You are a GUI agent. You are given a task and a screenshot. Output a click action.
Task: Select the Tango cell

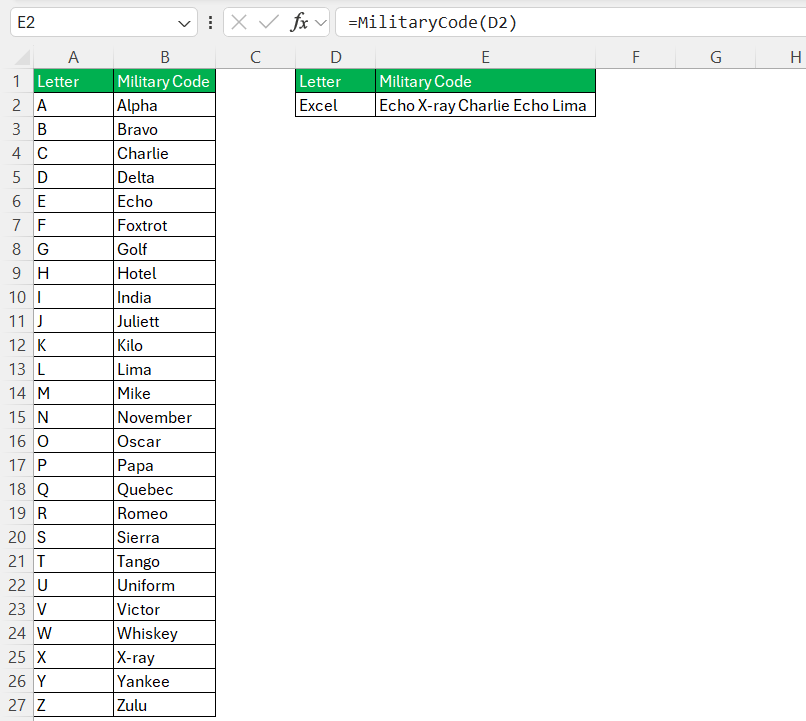[164, 561]
